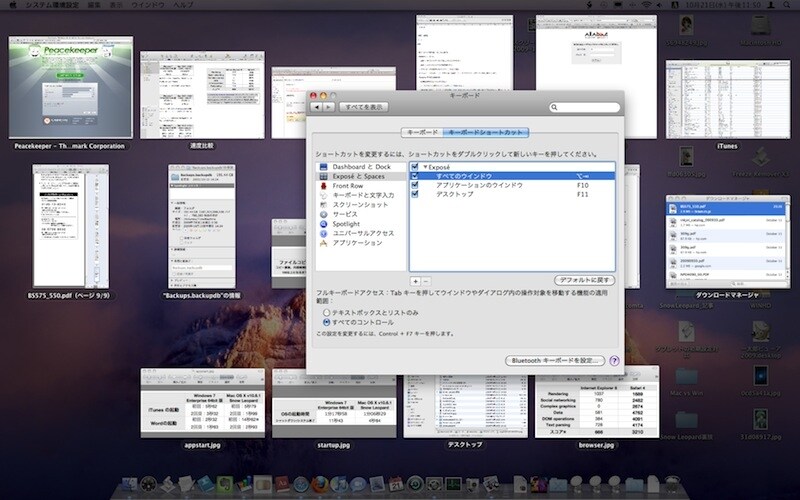Click the purple help question mark button
The width and height of the screenshot is (800, 500).
click(614, 360)
